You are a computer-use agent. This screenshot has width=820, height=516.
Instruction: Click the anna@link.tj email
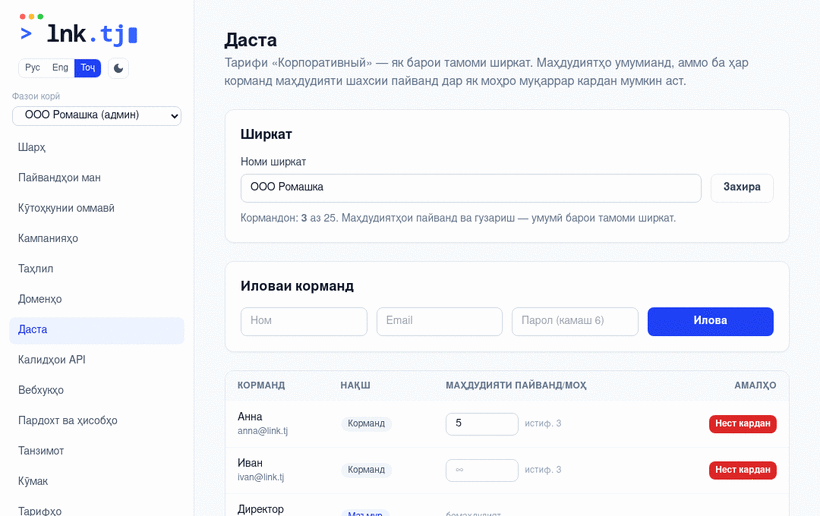click(x=263, y=431)
